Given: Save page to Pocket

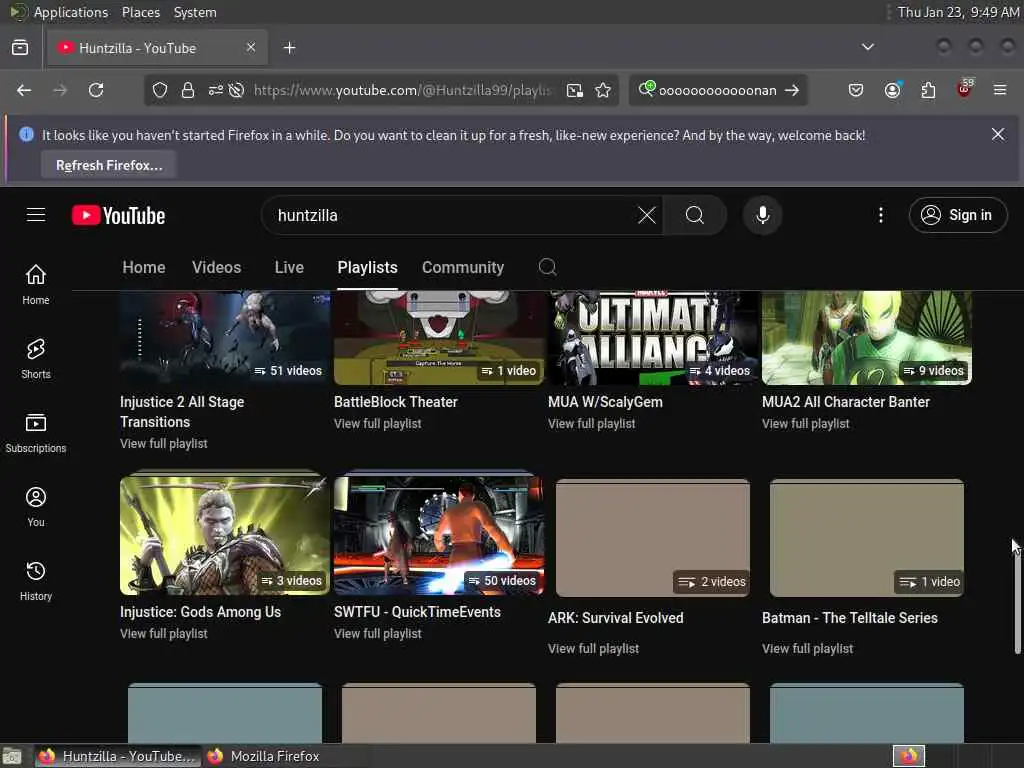Looking at the screenshot, I should (x=856, y=90).
